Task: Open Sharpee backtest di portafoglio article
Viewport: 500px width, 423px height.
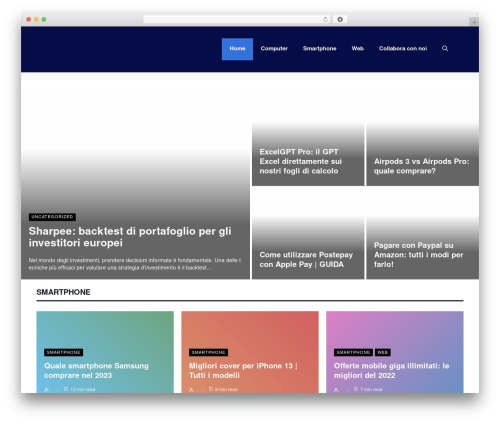Action: coord(130,237)
